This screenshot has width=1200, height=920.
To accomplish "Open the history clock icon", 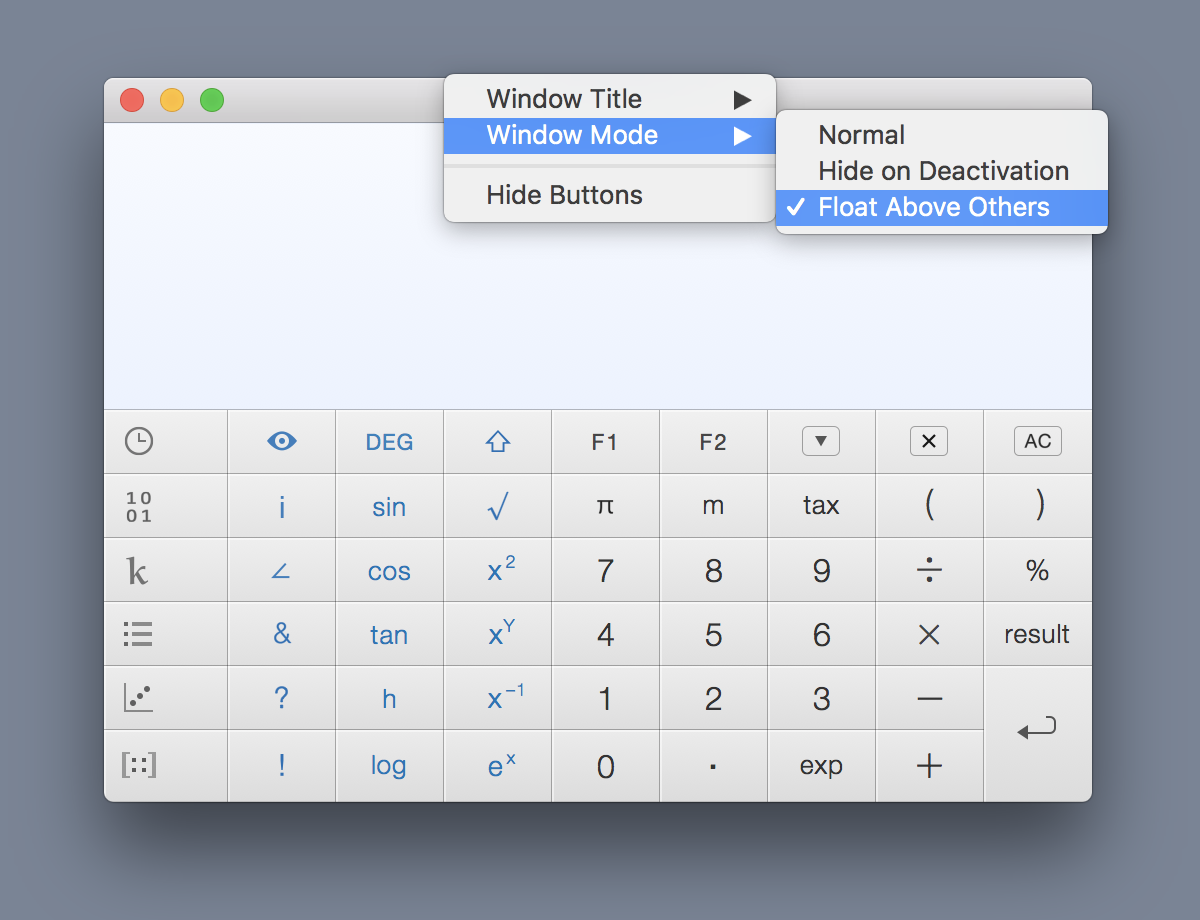I will pyautogui.click(x=139, y=441).
